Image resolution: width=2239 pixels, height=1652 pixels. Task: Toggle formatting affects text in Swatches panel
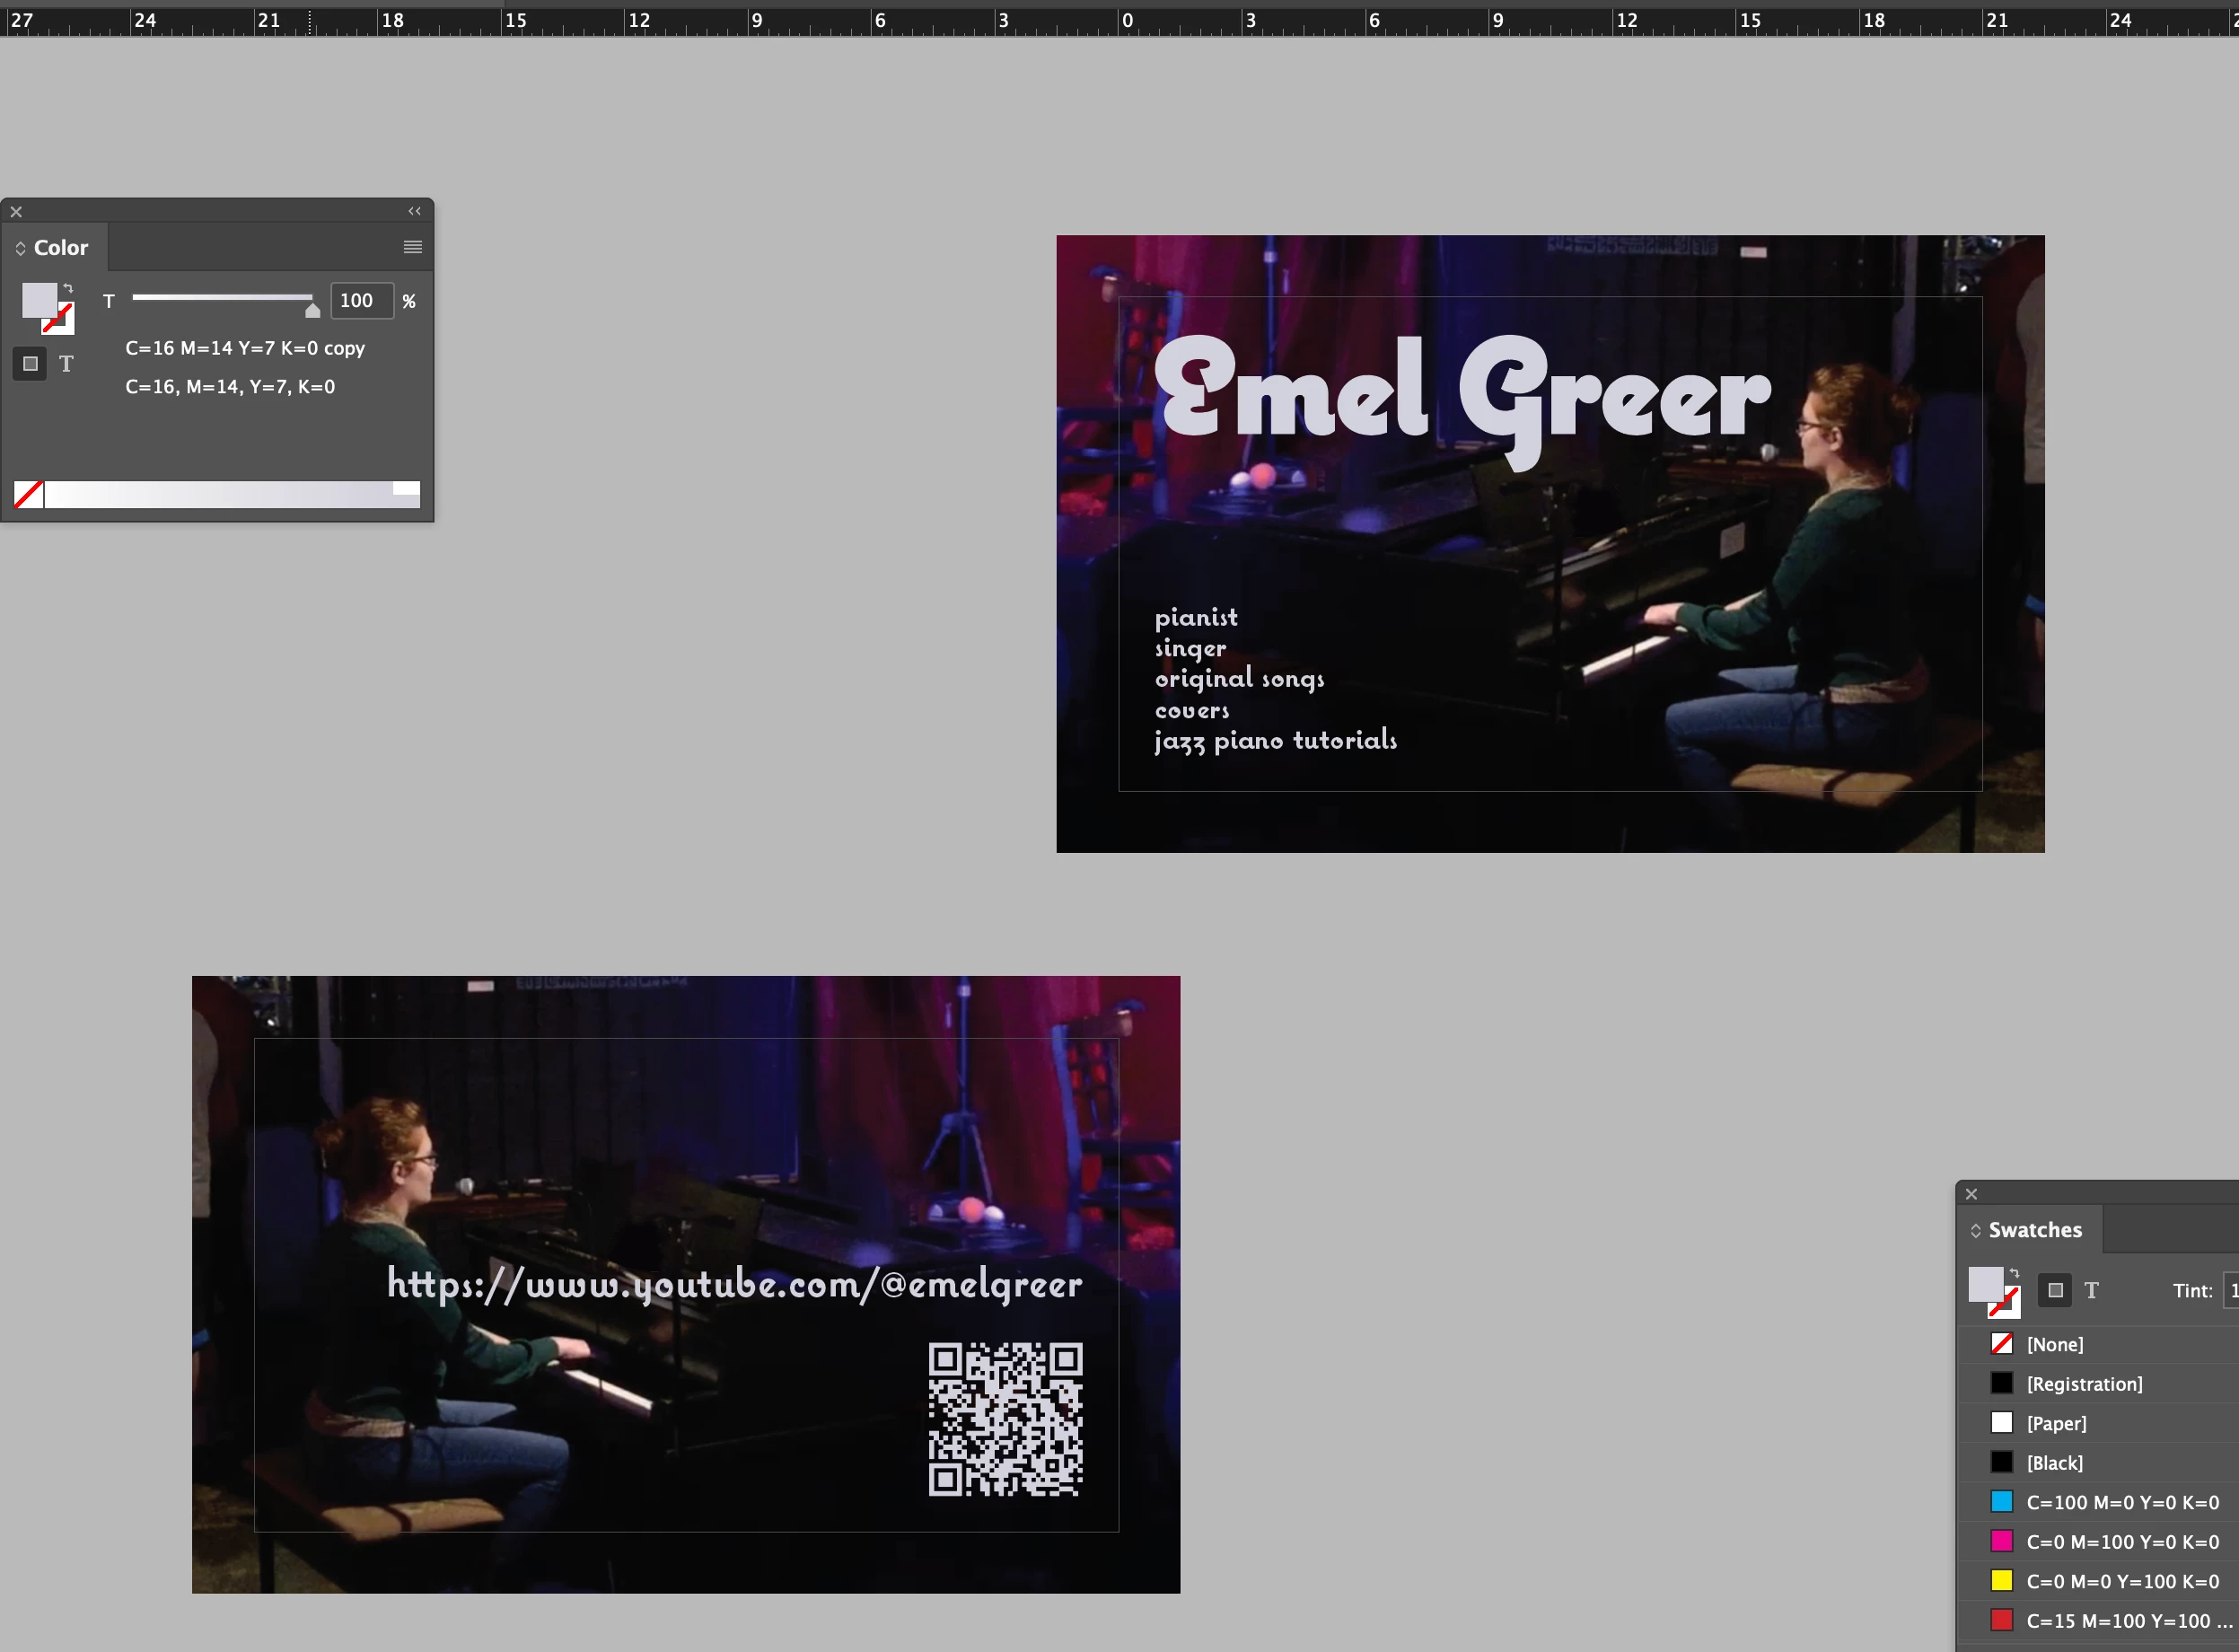[x=2091, y=1290]
